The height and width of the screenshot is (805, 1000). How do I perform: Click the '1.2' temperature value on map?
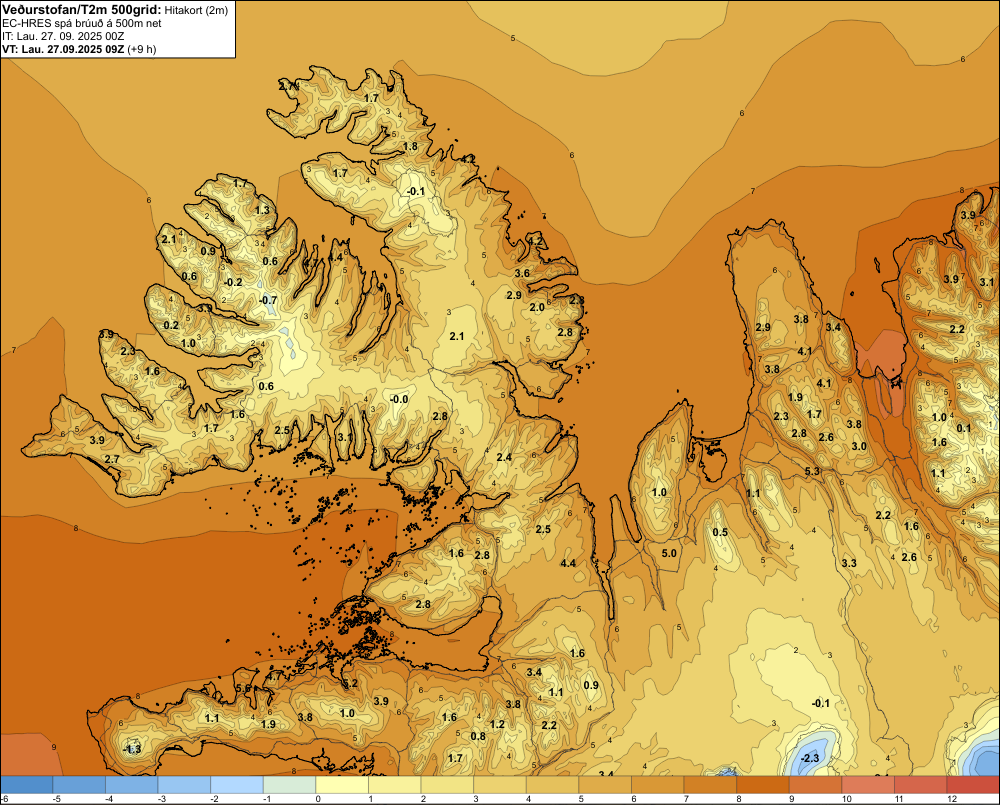(497, 724)
